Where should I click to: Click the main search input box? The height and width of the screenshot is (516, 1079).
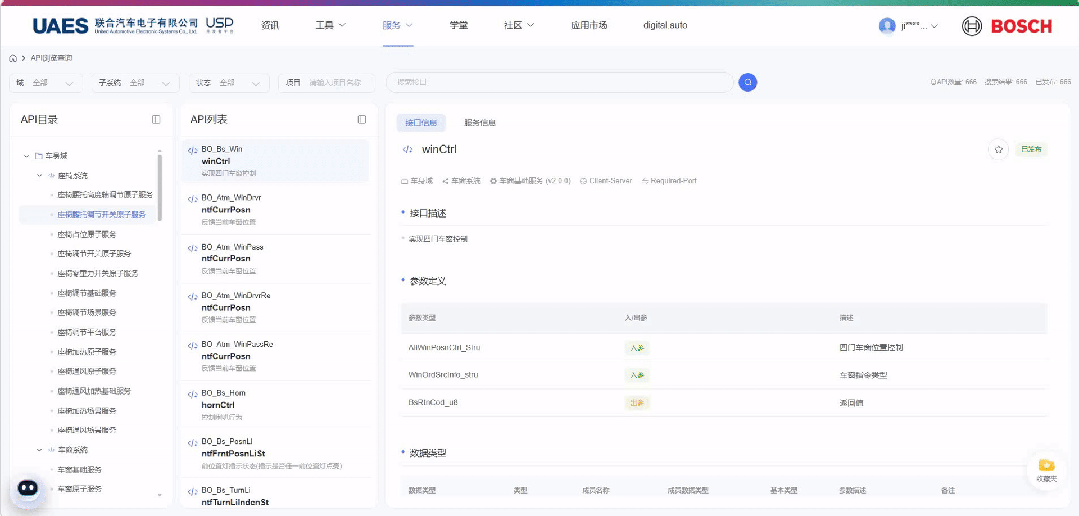tap(559, 83)
